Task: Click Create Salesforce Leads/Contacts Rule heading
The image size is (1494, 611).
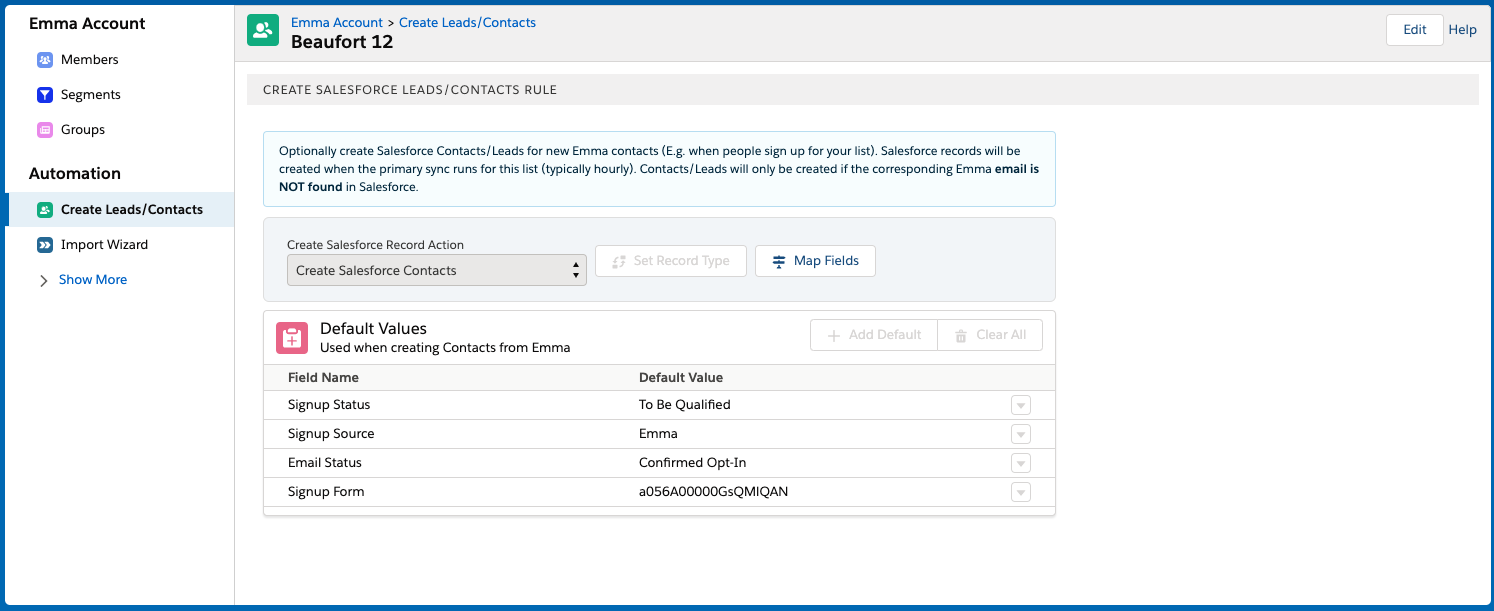Action: (x=410, y=90)
